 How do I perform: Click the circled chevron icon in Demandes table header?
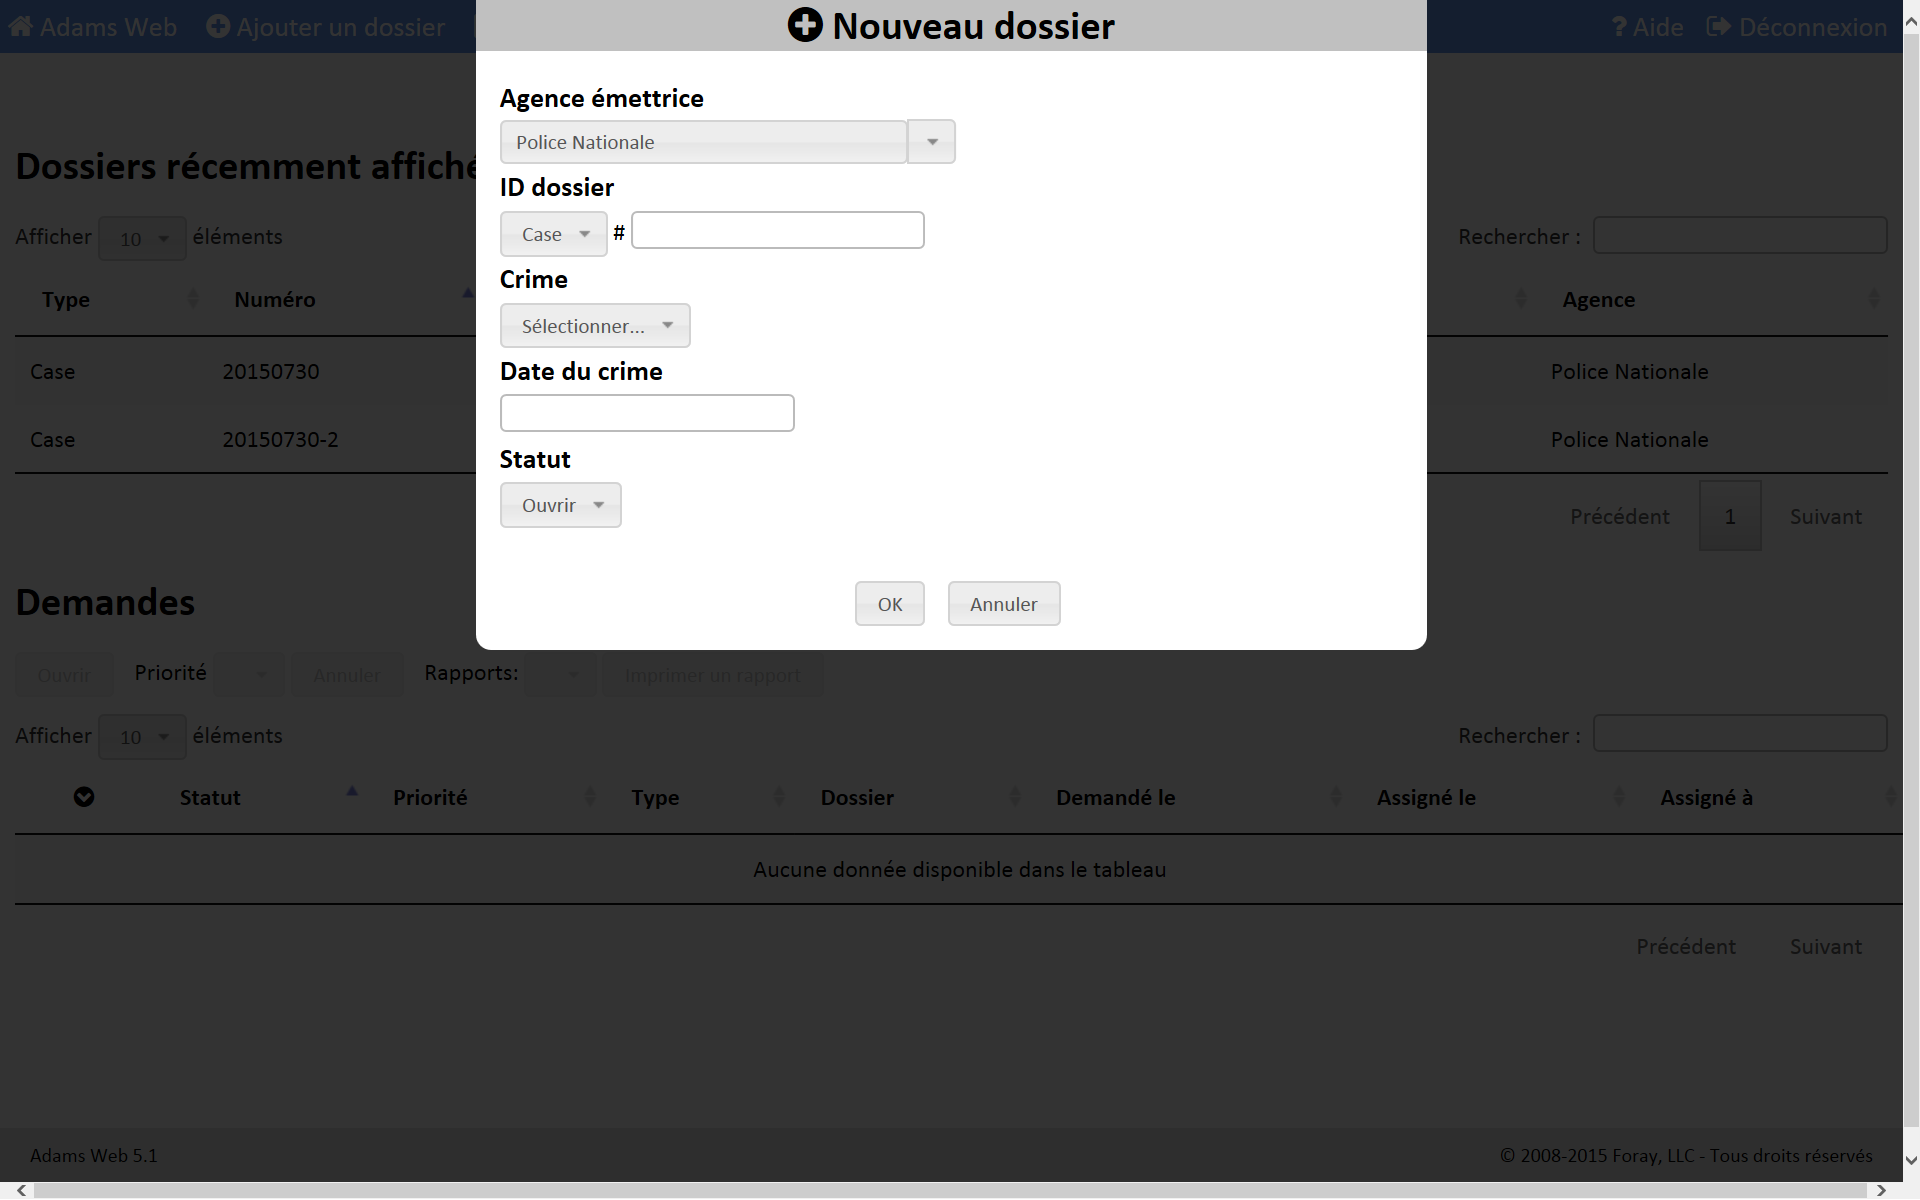[84, 797]
